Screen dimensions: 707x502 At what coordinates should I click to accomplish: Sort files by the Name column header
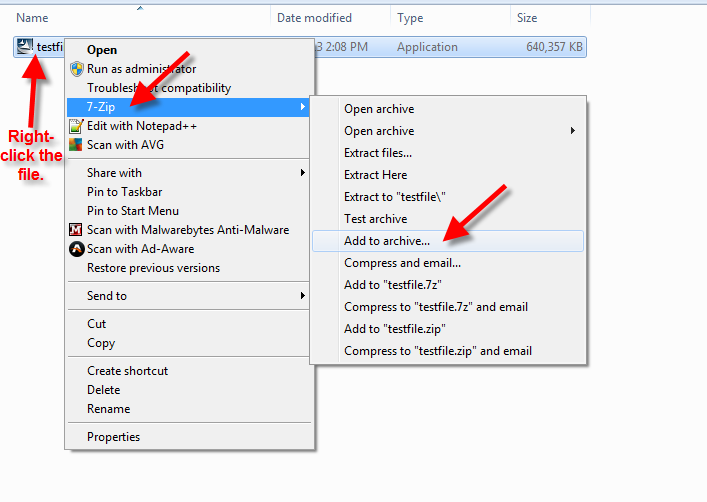pos(33,18)
